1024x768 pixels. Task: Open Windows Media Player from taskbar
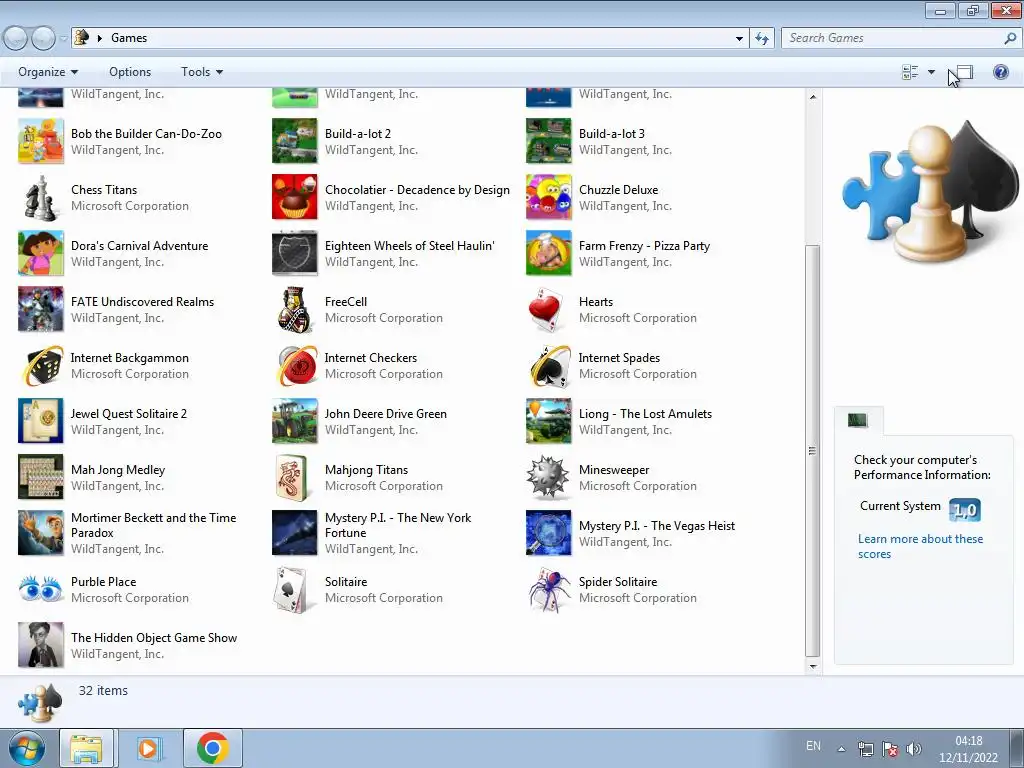pyautogui.click(x=148, y=748)
